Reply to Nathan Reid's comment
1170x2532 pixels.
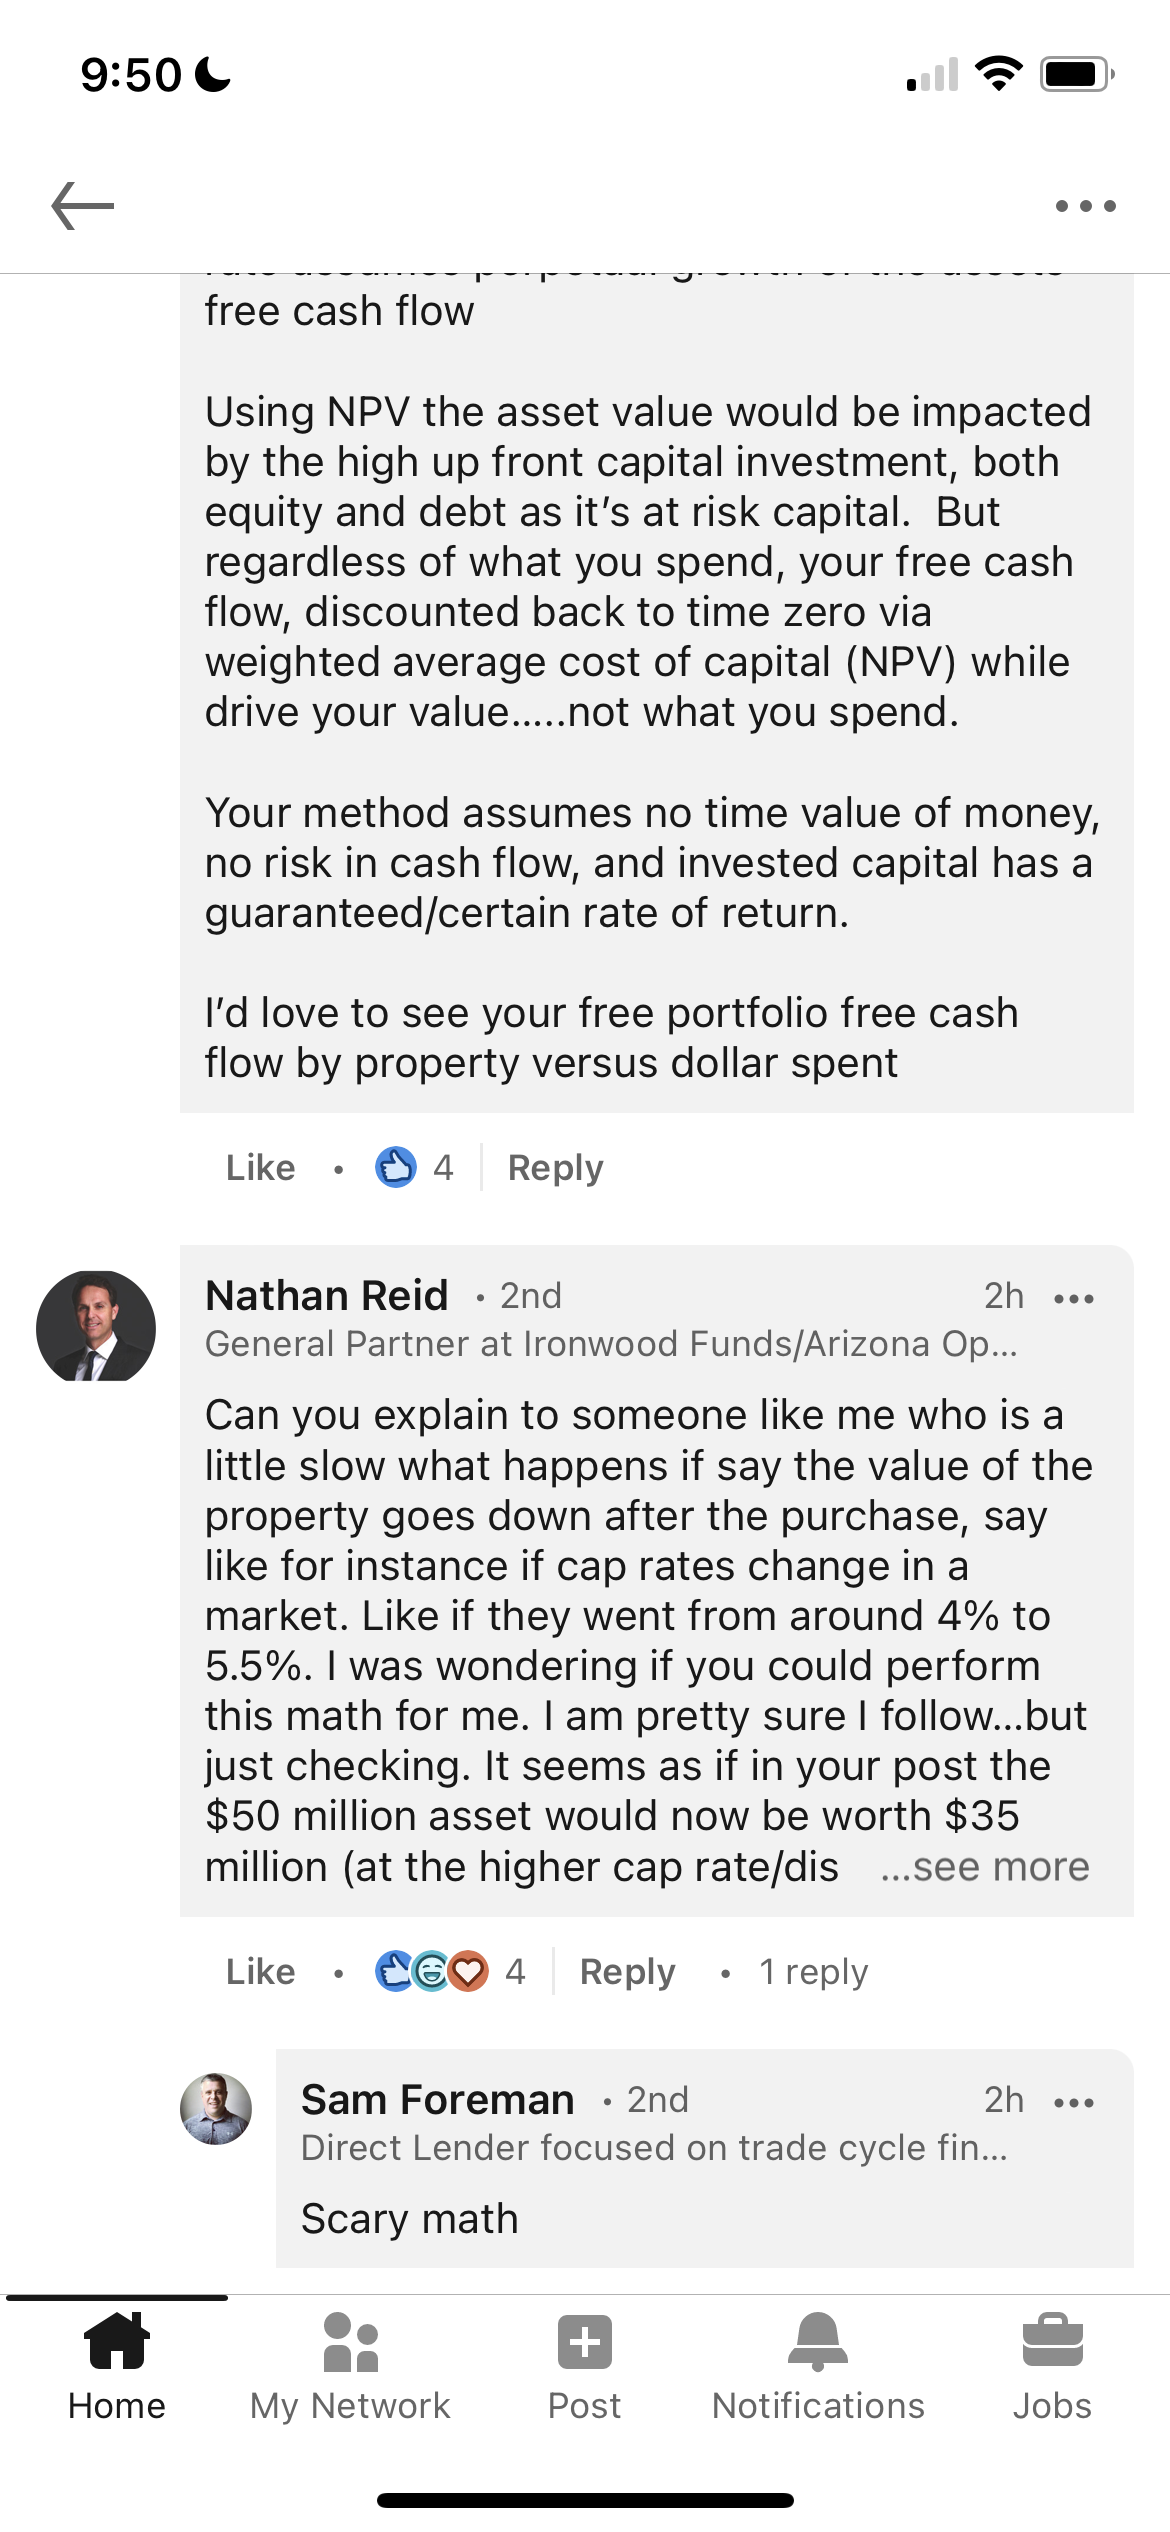(627, 1972)
